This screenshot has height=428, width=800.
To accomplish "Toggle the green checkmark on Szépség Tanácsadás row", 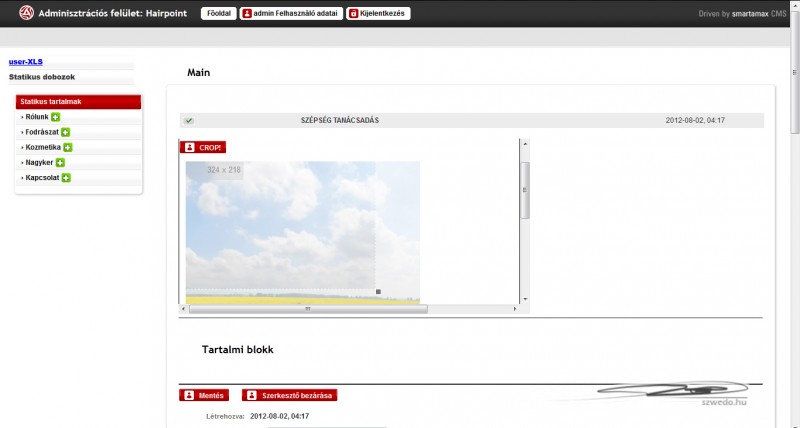I will 188,121.
